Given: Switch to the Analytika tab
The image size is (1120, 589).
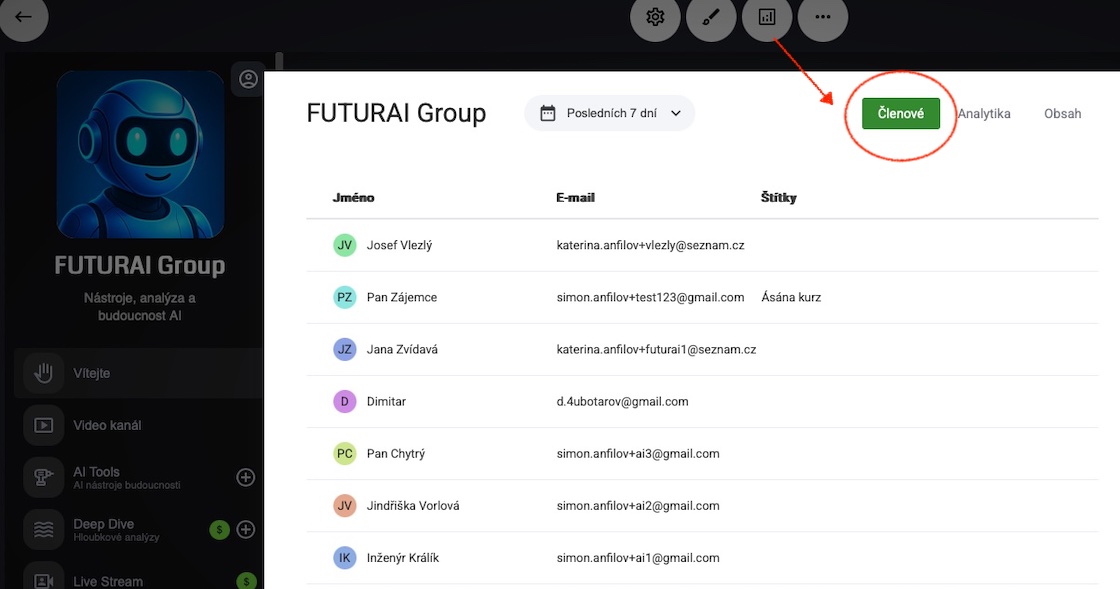Looking at the screenshot, I should tap(984, 114).
